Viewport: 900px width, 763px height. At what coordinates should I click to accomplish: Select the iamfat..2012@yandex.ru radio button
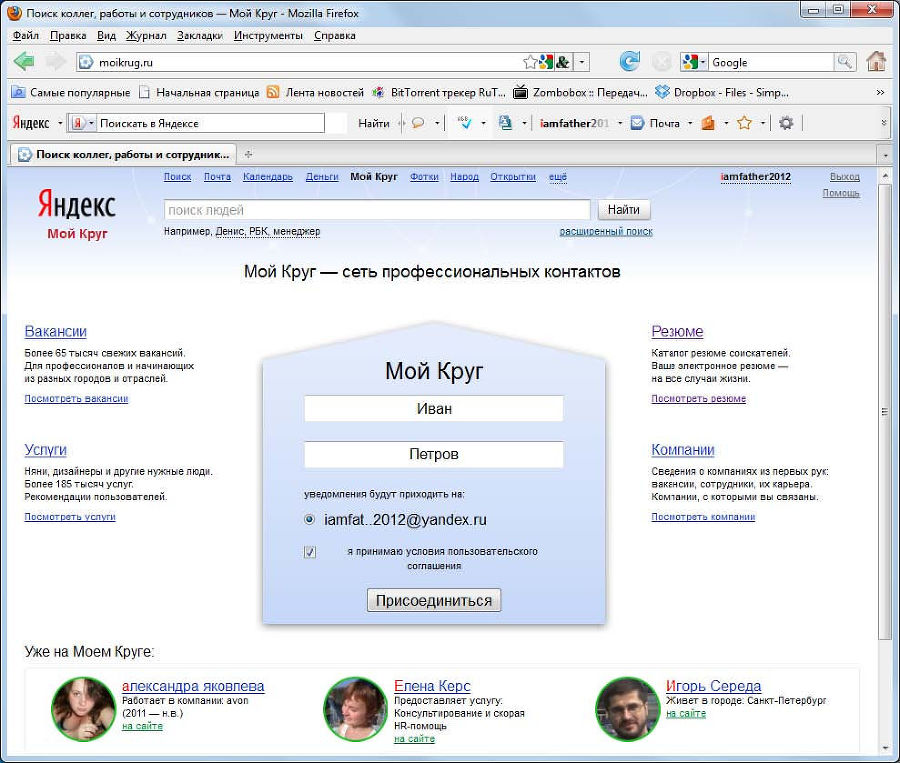click(x=310, y=520)
